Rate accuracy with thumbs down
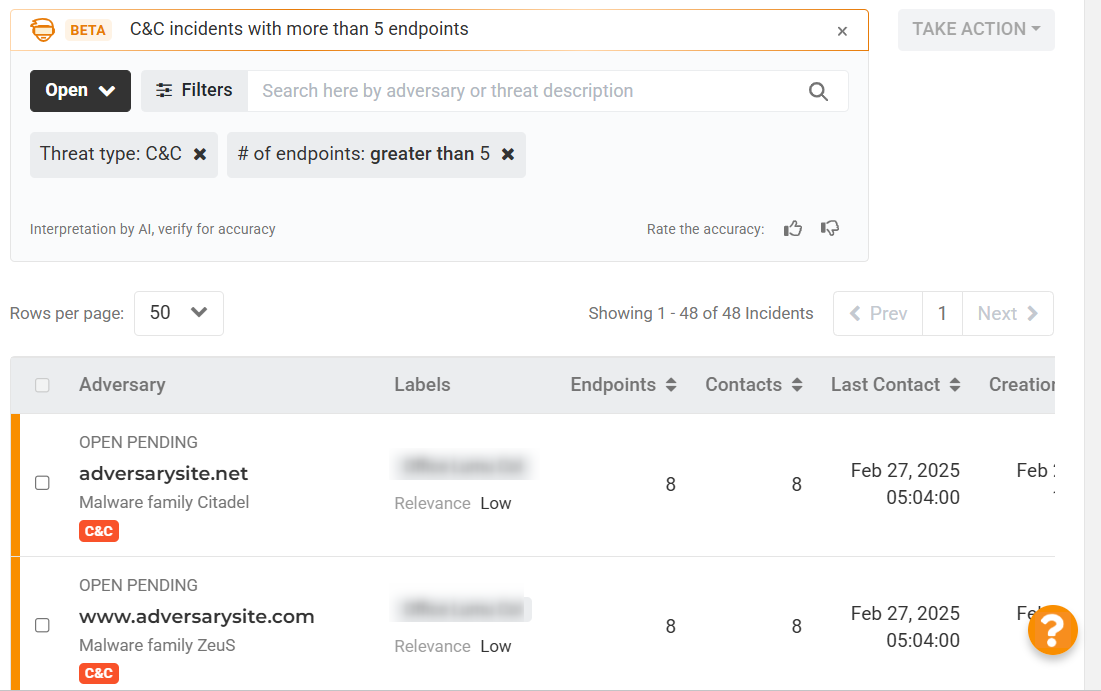 [x=829, y=229]
